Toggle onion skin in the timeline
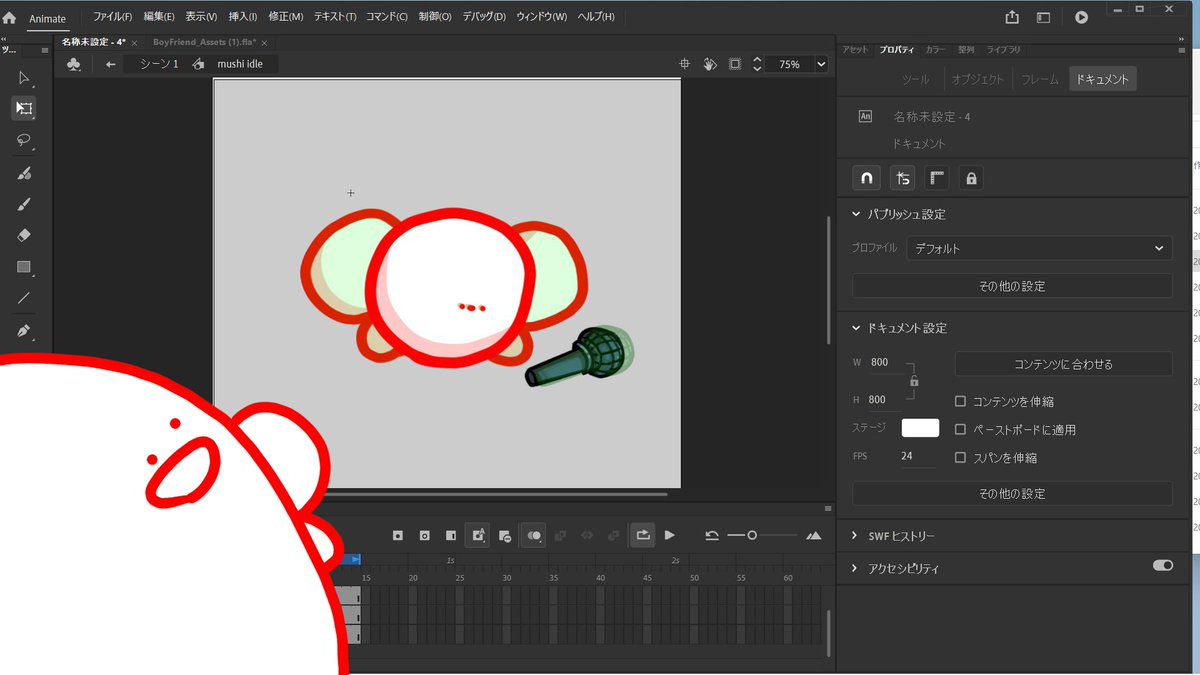 click(x=534, y=536)
